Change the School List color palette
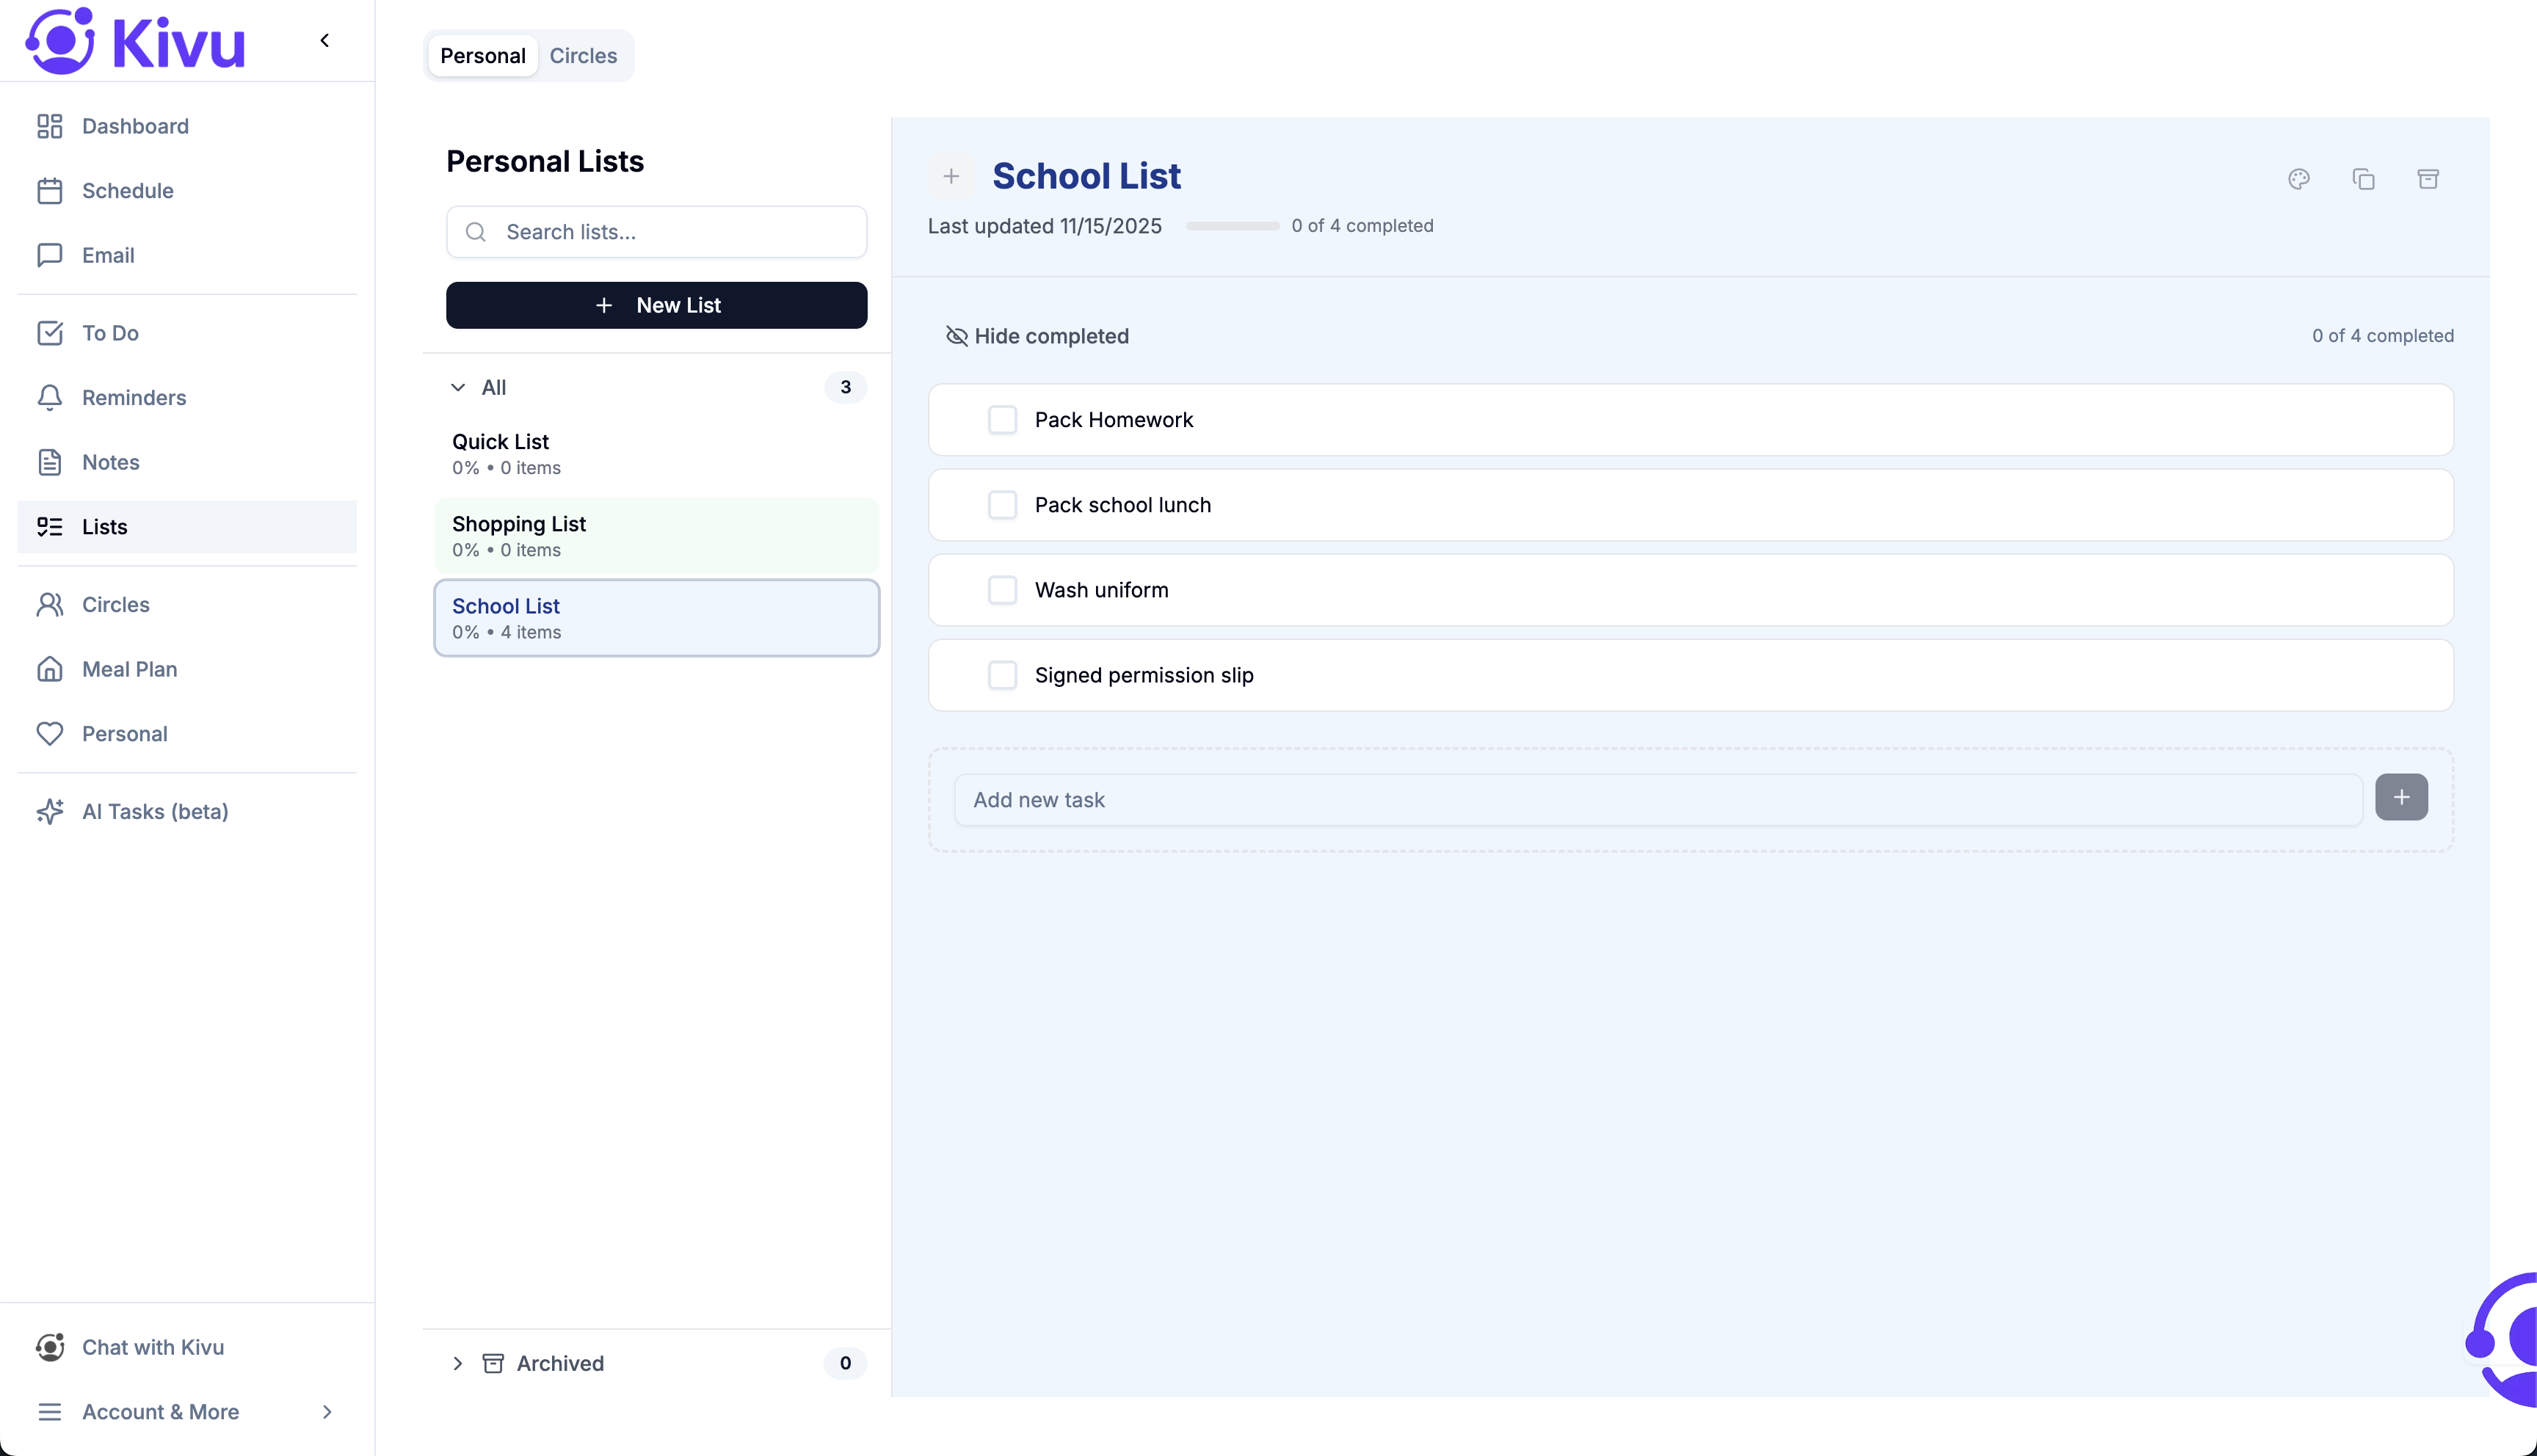Image resolution: width=2537 pixels, height=1456 pixels. 2299,179
